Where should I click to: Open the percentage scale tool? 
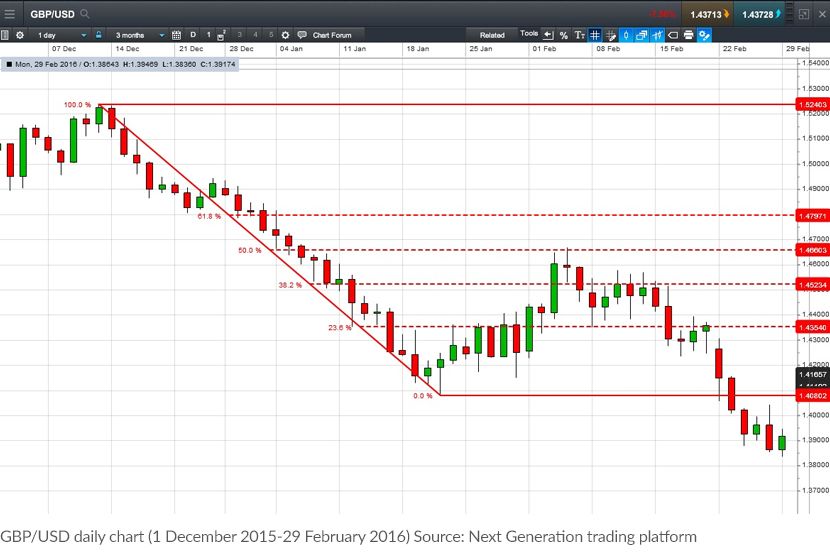point(564,35)
